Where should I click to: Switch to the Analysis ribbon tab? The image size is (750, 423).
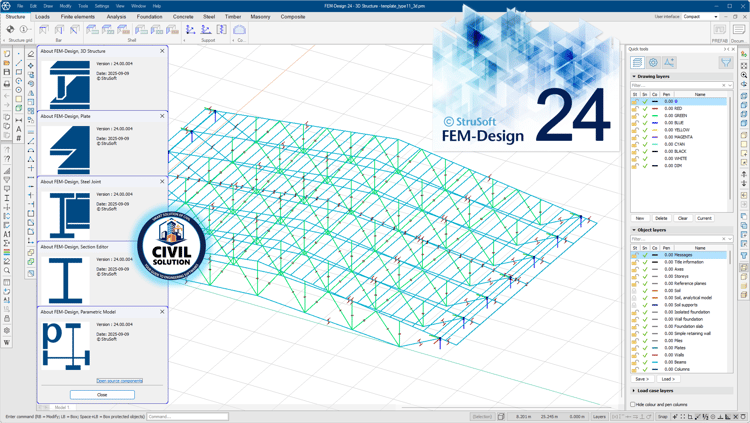(116, 17)
